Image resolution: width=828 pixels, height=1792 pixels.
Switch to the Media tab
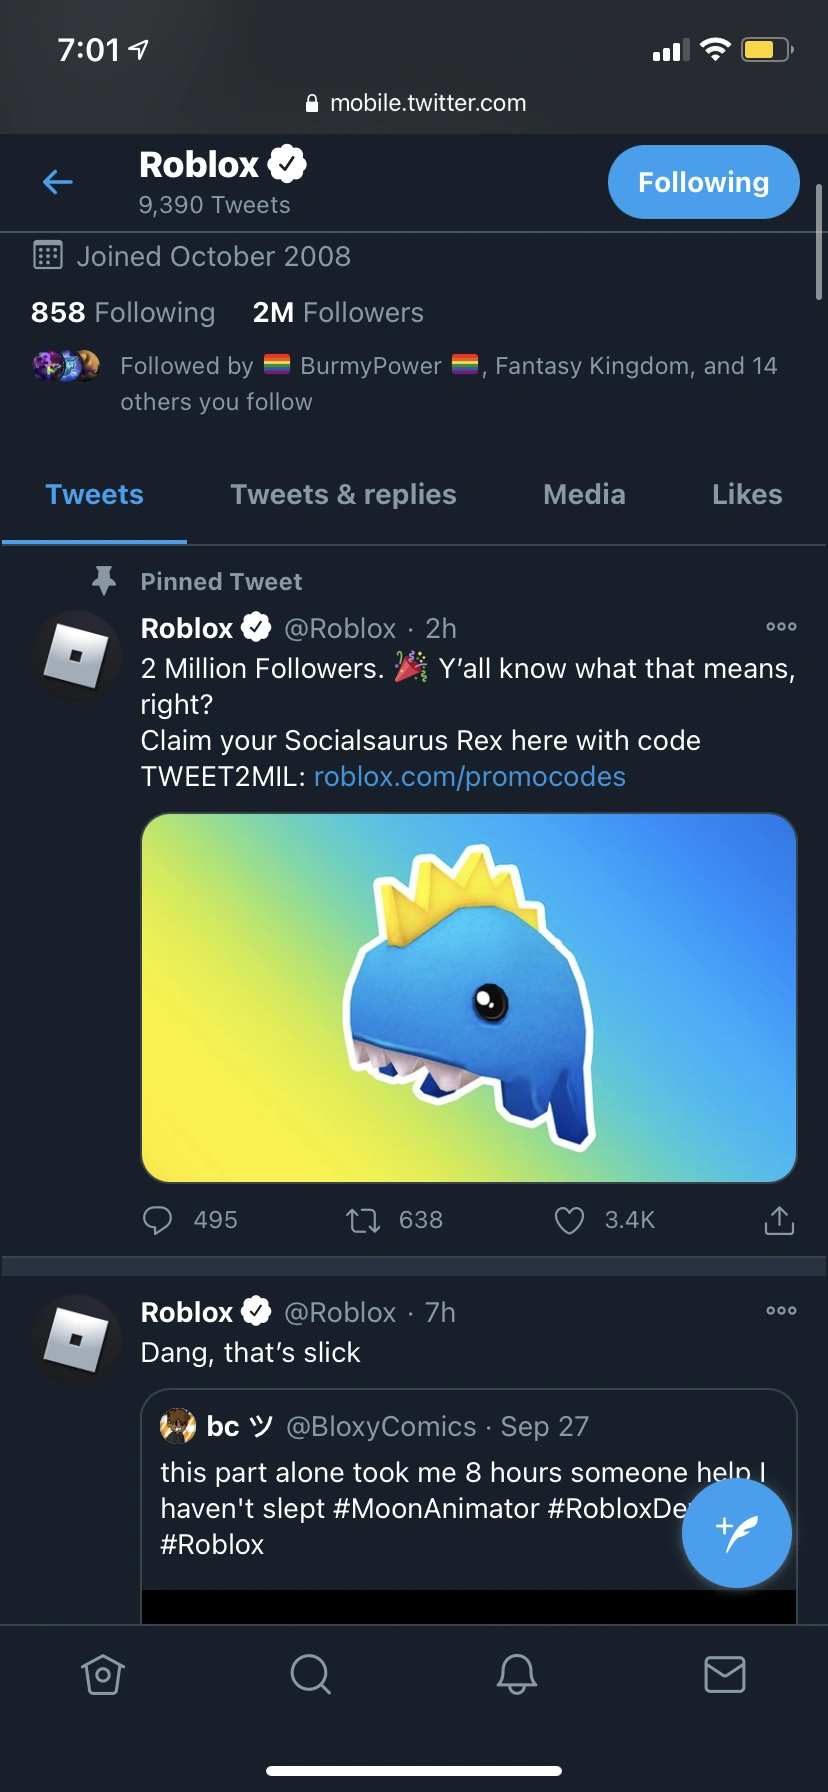click(584, 494)
